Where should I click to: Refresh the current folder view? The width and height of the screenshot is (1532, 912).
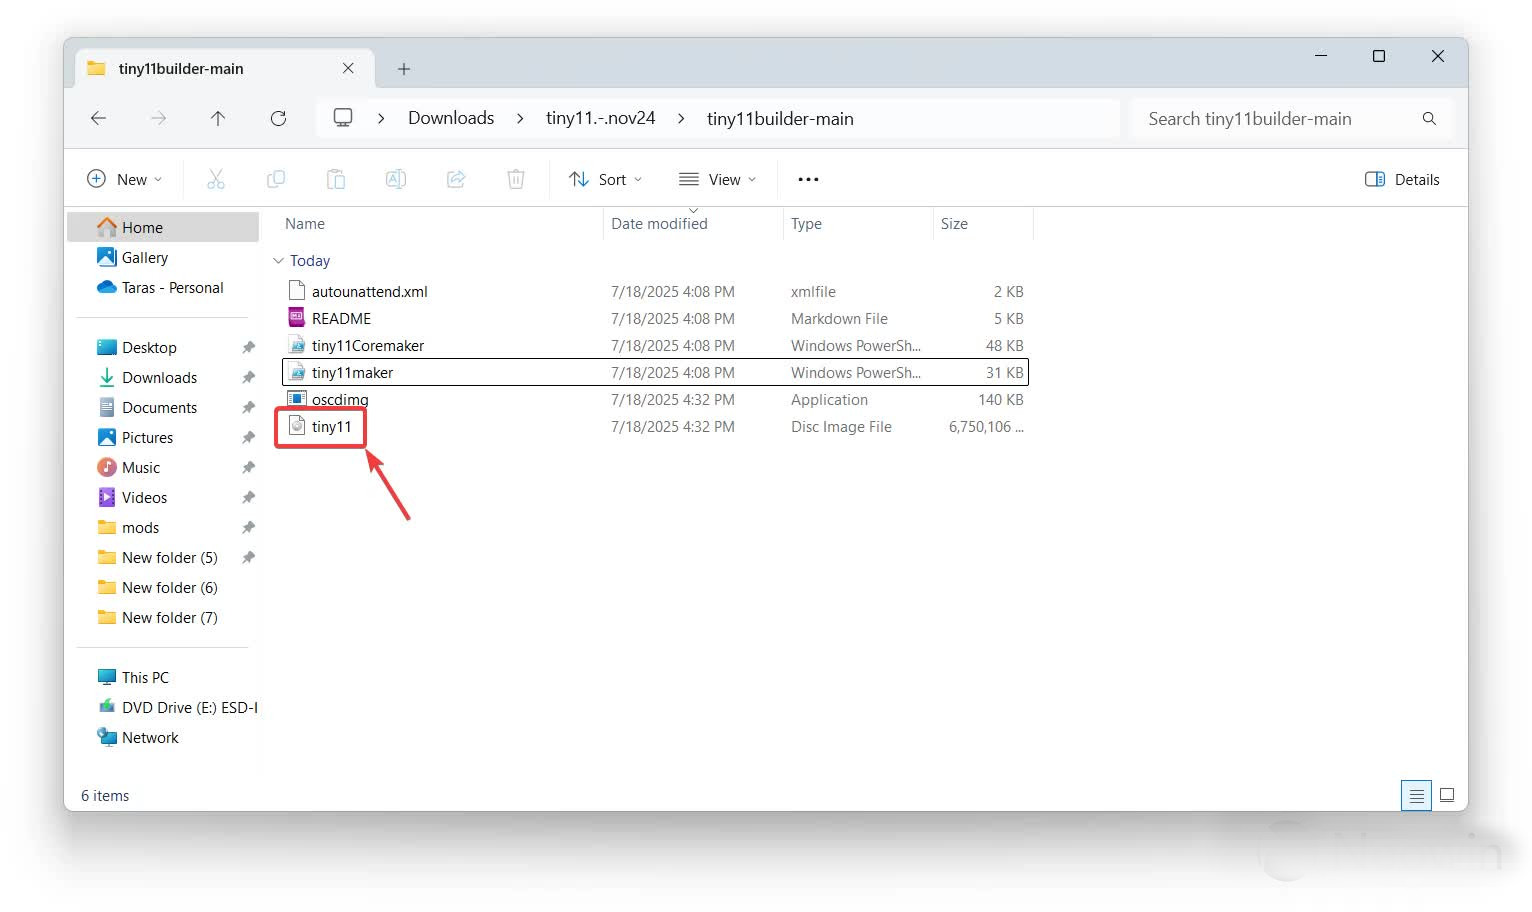tap(278, 118)
